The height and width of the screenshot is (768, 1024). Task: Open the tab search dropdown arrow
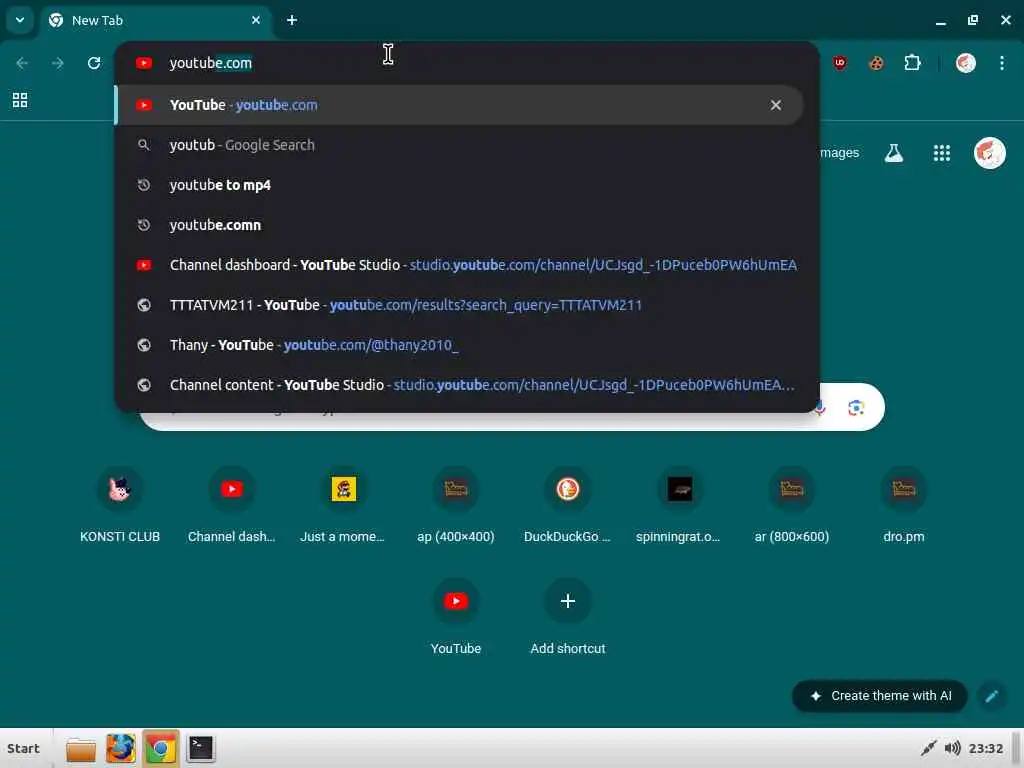20,20
